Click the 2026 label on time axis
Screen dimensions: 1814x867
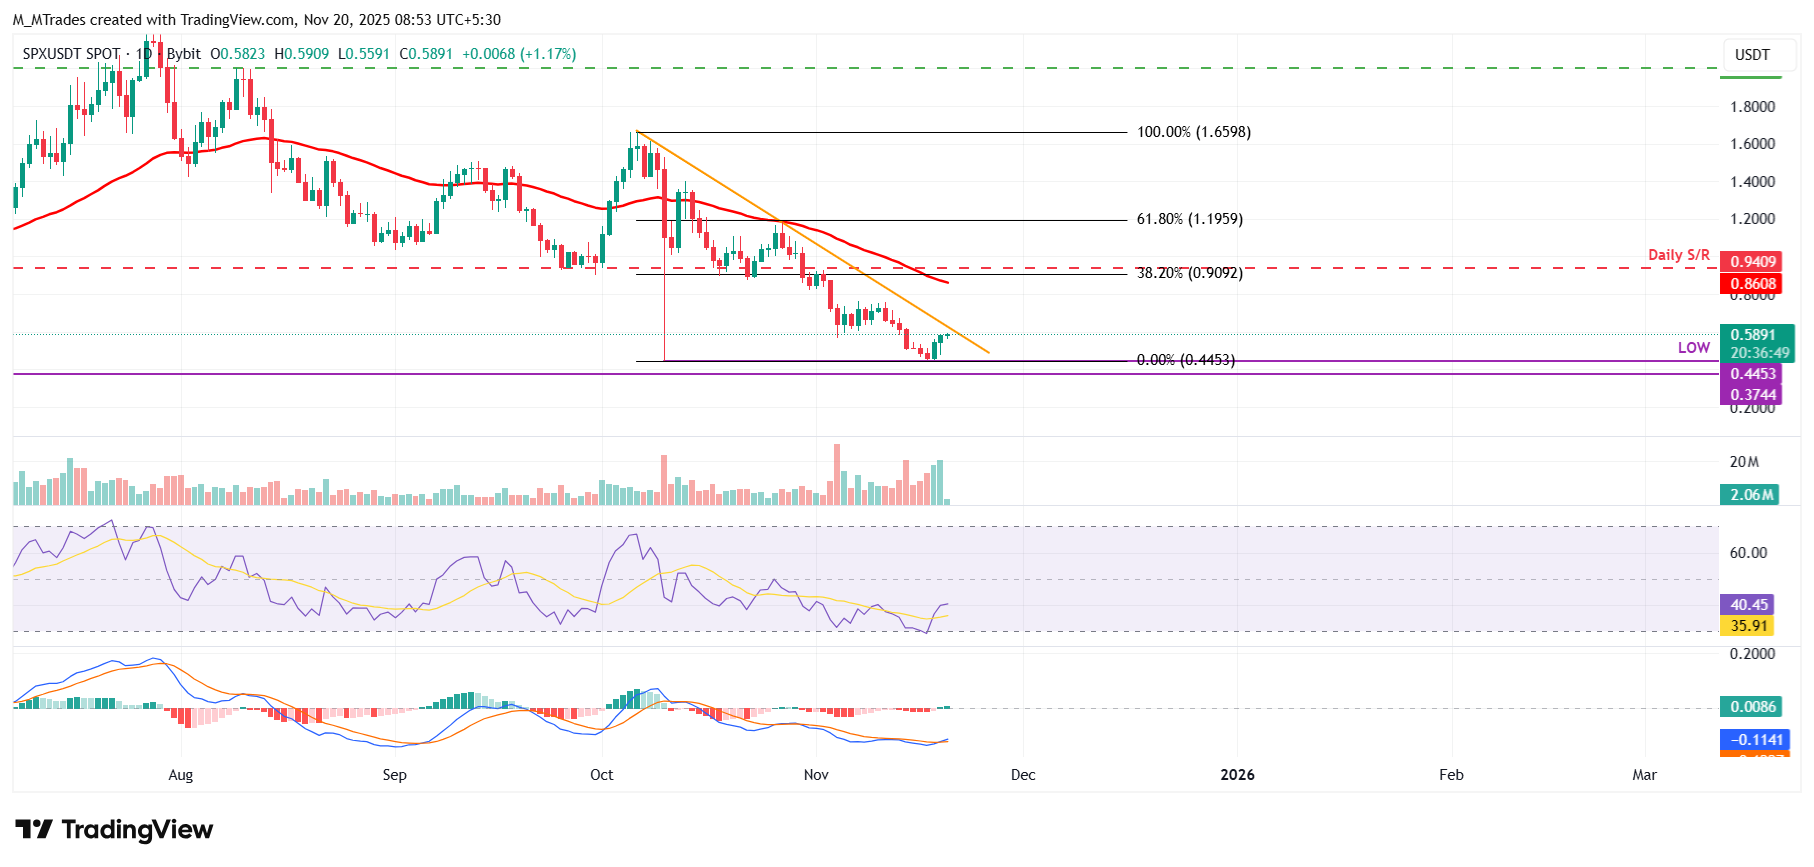click(1237, 775)
